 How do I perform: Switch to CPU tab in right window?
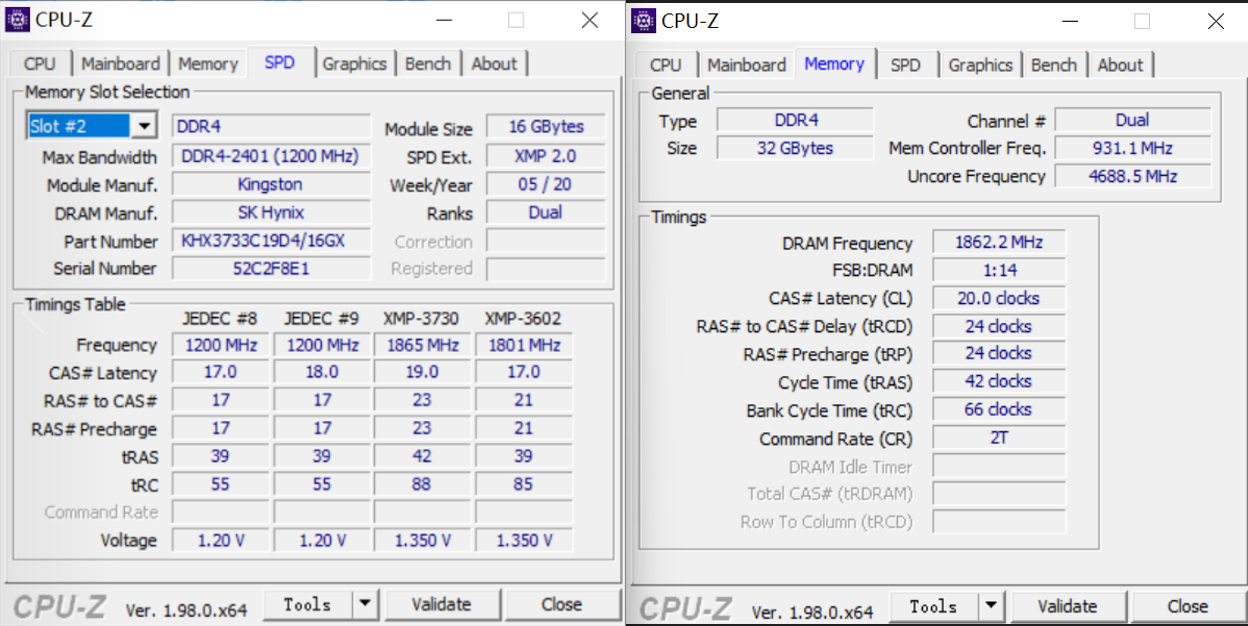666,64
